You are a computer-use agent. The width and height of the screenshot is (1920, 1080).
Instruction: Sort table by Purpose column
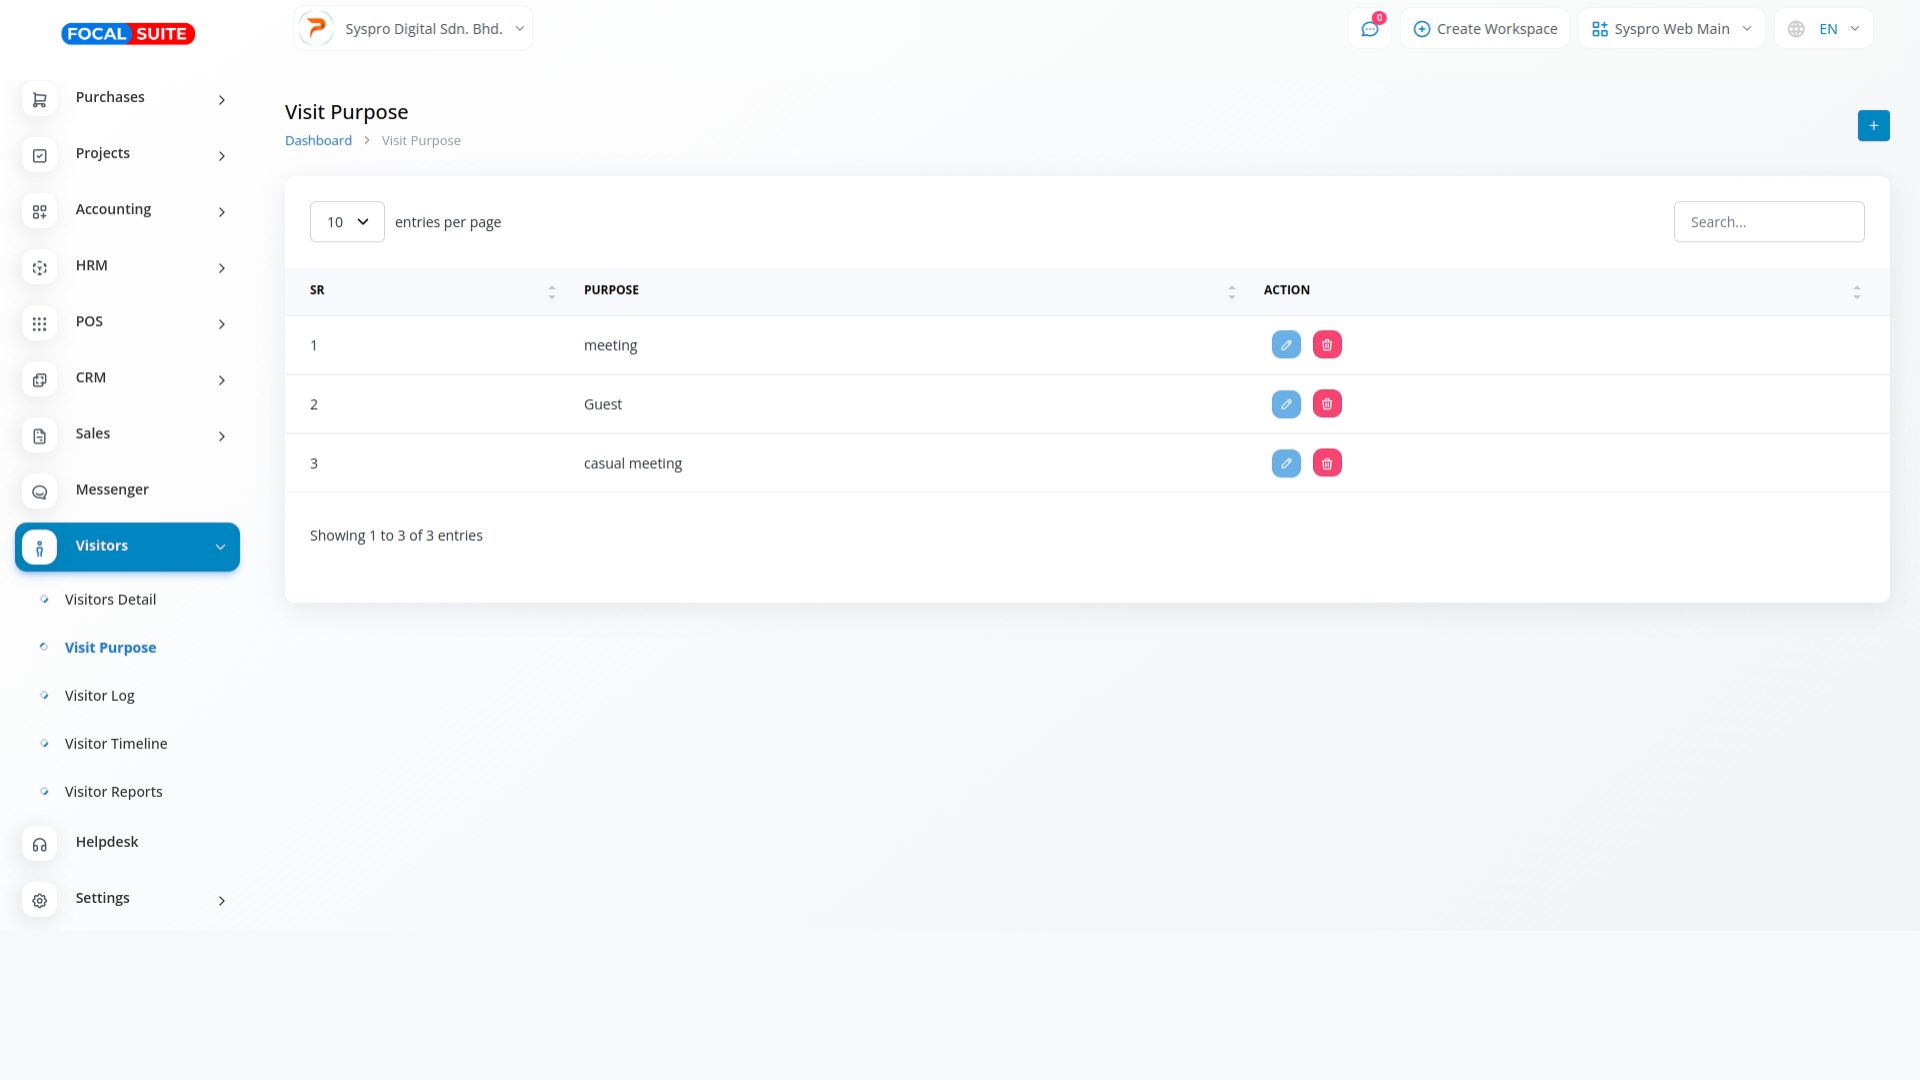click(1231, 291)
